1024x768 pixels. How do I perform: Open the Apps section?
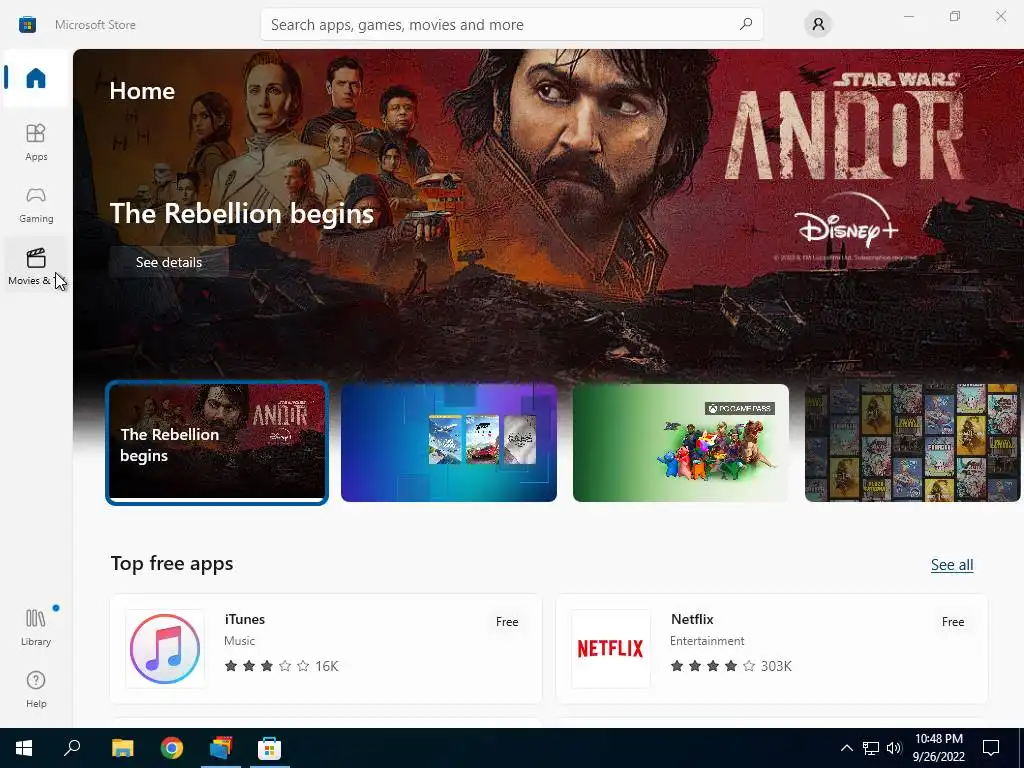[36, 142]
